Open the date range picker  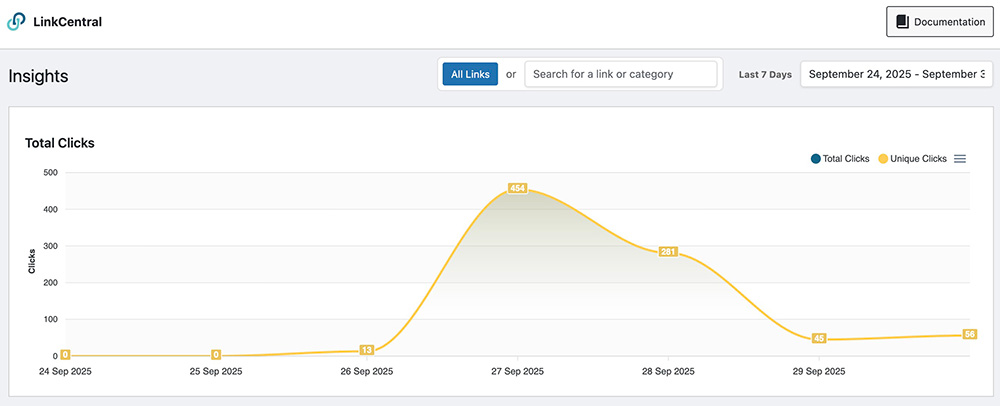click(x=895, y=74)
